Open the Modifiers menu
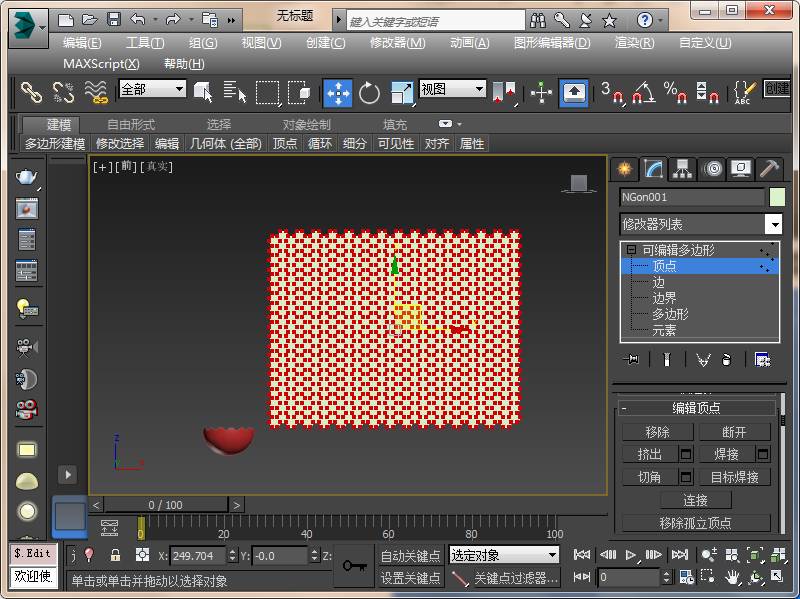800x599 pixels. click(x=397, y=43)
